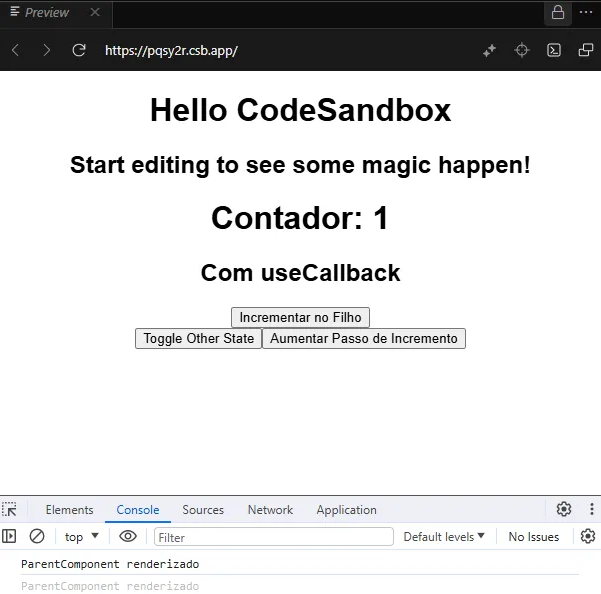Click the first ParentComponent renderizado log line
The width and height of the screenshot is (601, 594).
point(110,564)
